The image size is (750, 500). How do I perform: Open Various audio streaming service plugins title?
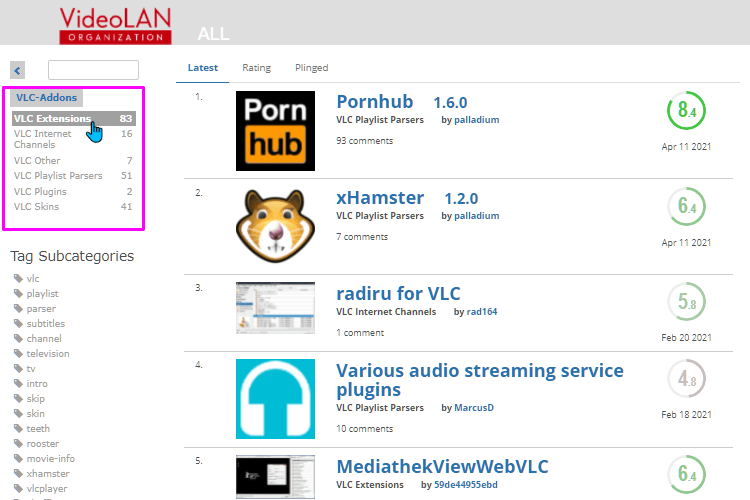pyautogui.click(x=480, y=380)
